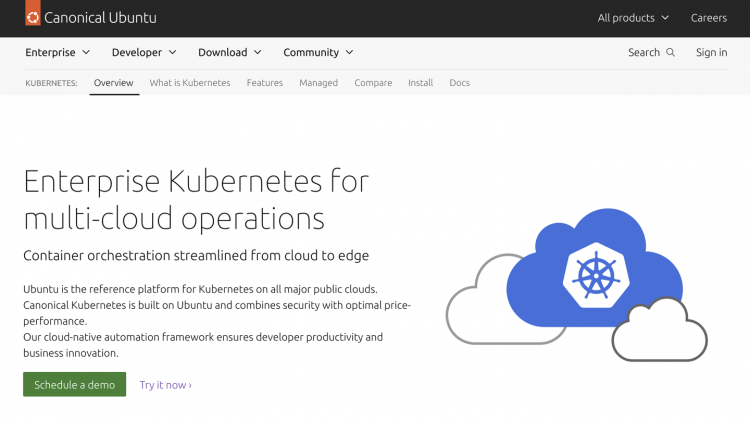
Task: Click the Enterprise Kubernetes headline
Action: [196, 199]
